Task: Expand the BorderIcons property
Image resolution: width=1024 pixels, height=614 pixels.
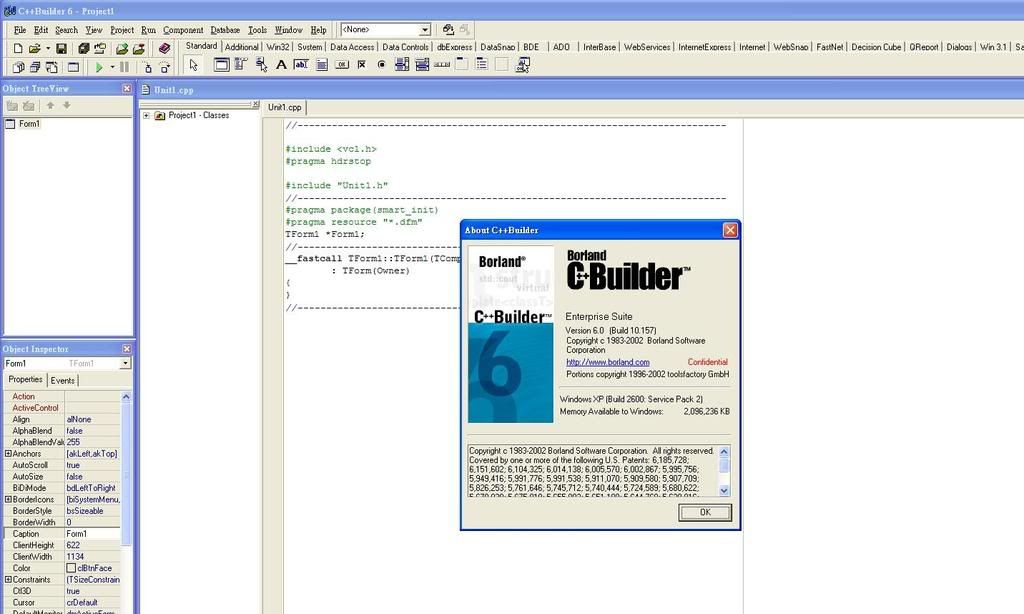Action: coord(8,499)
